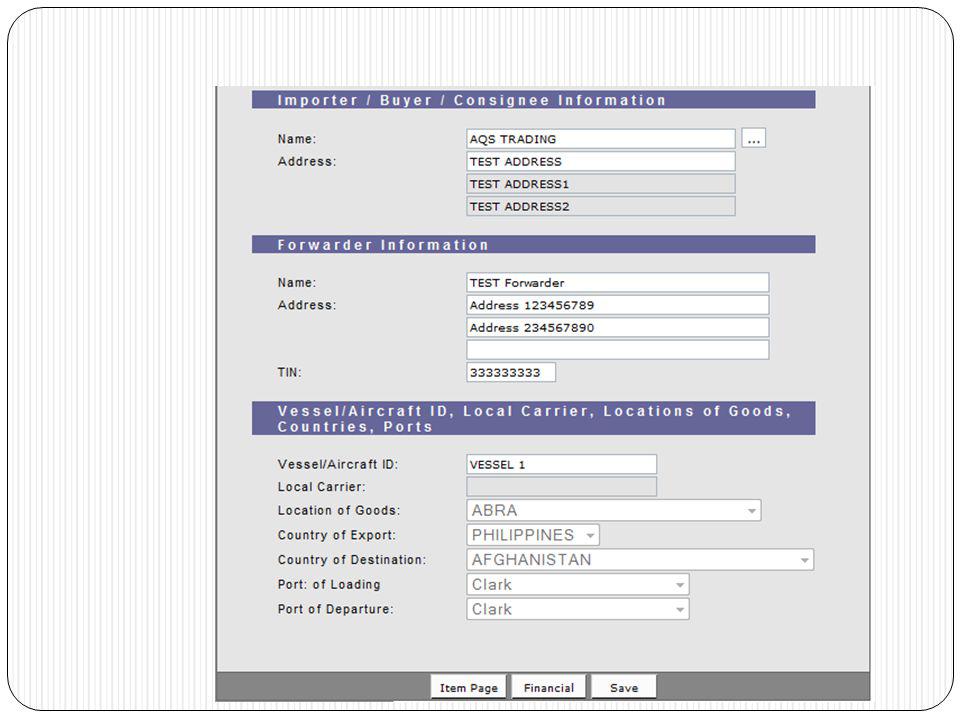Select the TEST ADDRESS2 field
The height and width of the screenshot is (720, 960).
600,206
